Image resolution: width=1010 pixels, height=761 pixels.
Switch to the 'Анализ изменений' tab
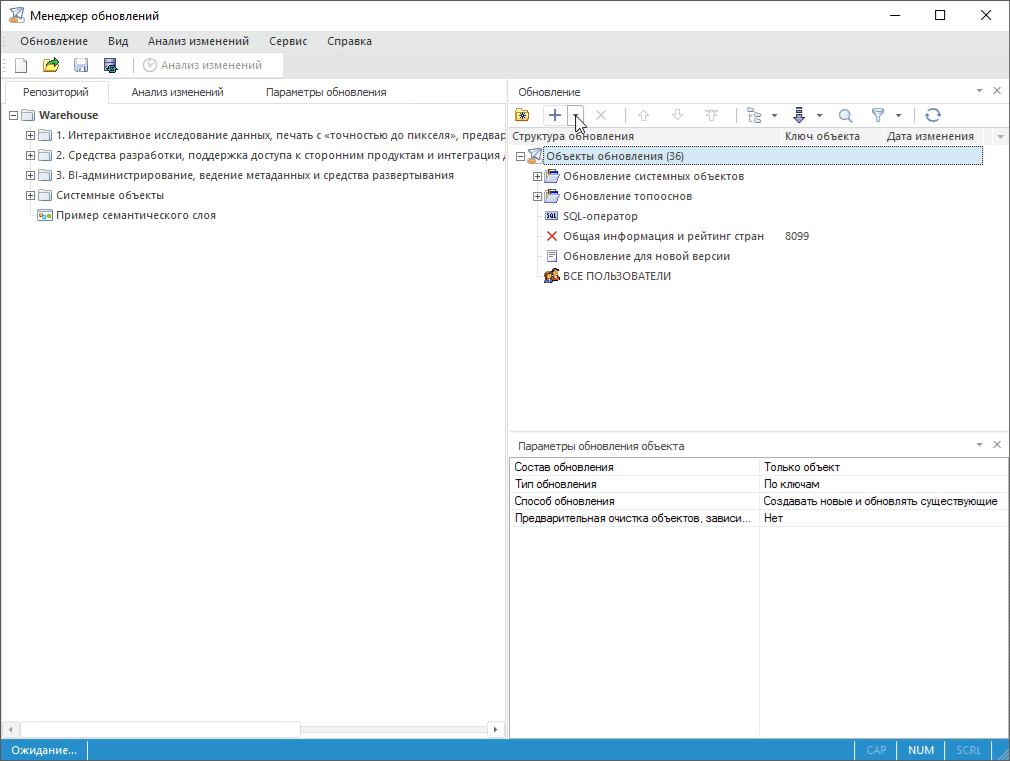click(x=177, y=92)
